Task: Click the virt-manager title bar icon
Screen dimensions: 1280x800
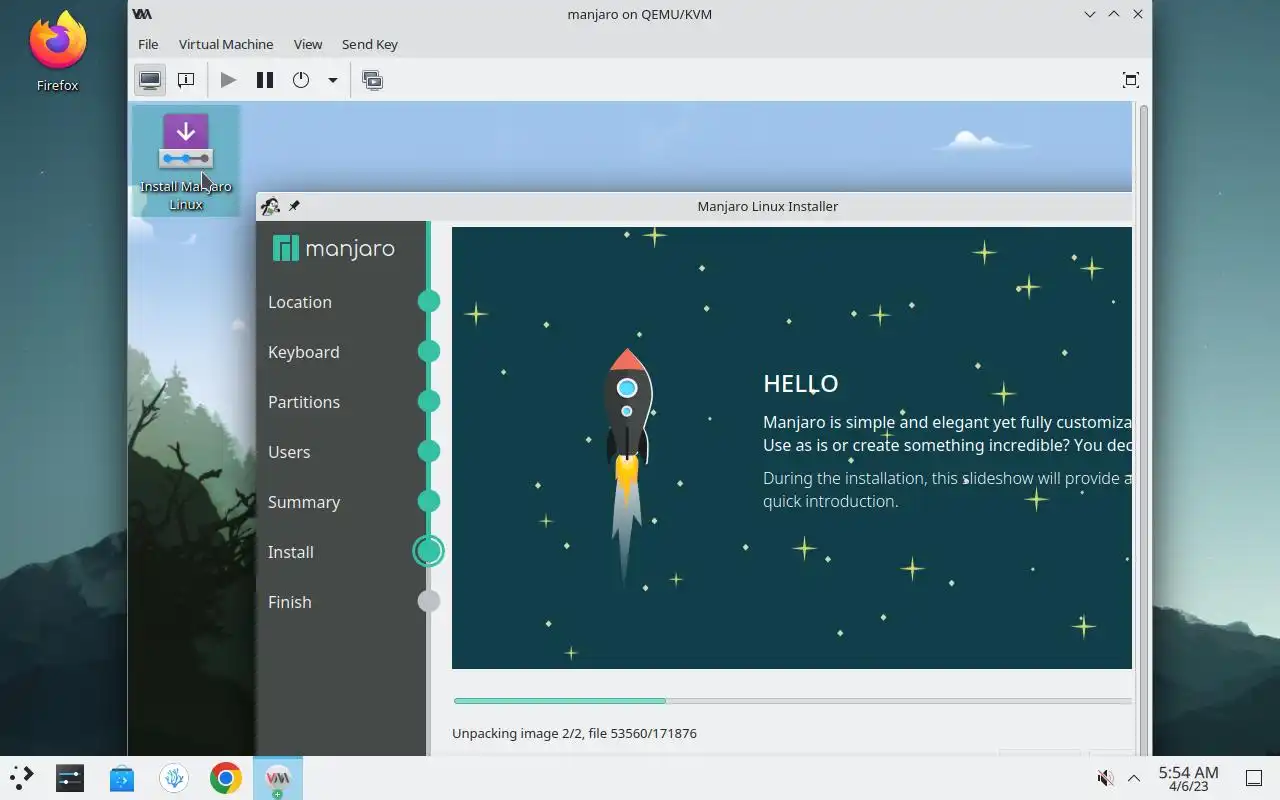Action: tap(142, 14)
